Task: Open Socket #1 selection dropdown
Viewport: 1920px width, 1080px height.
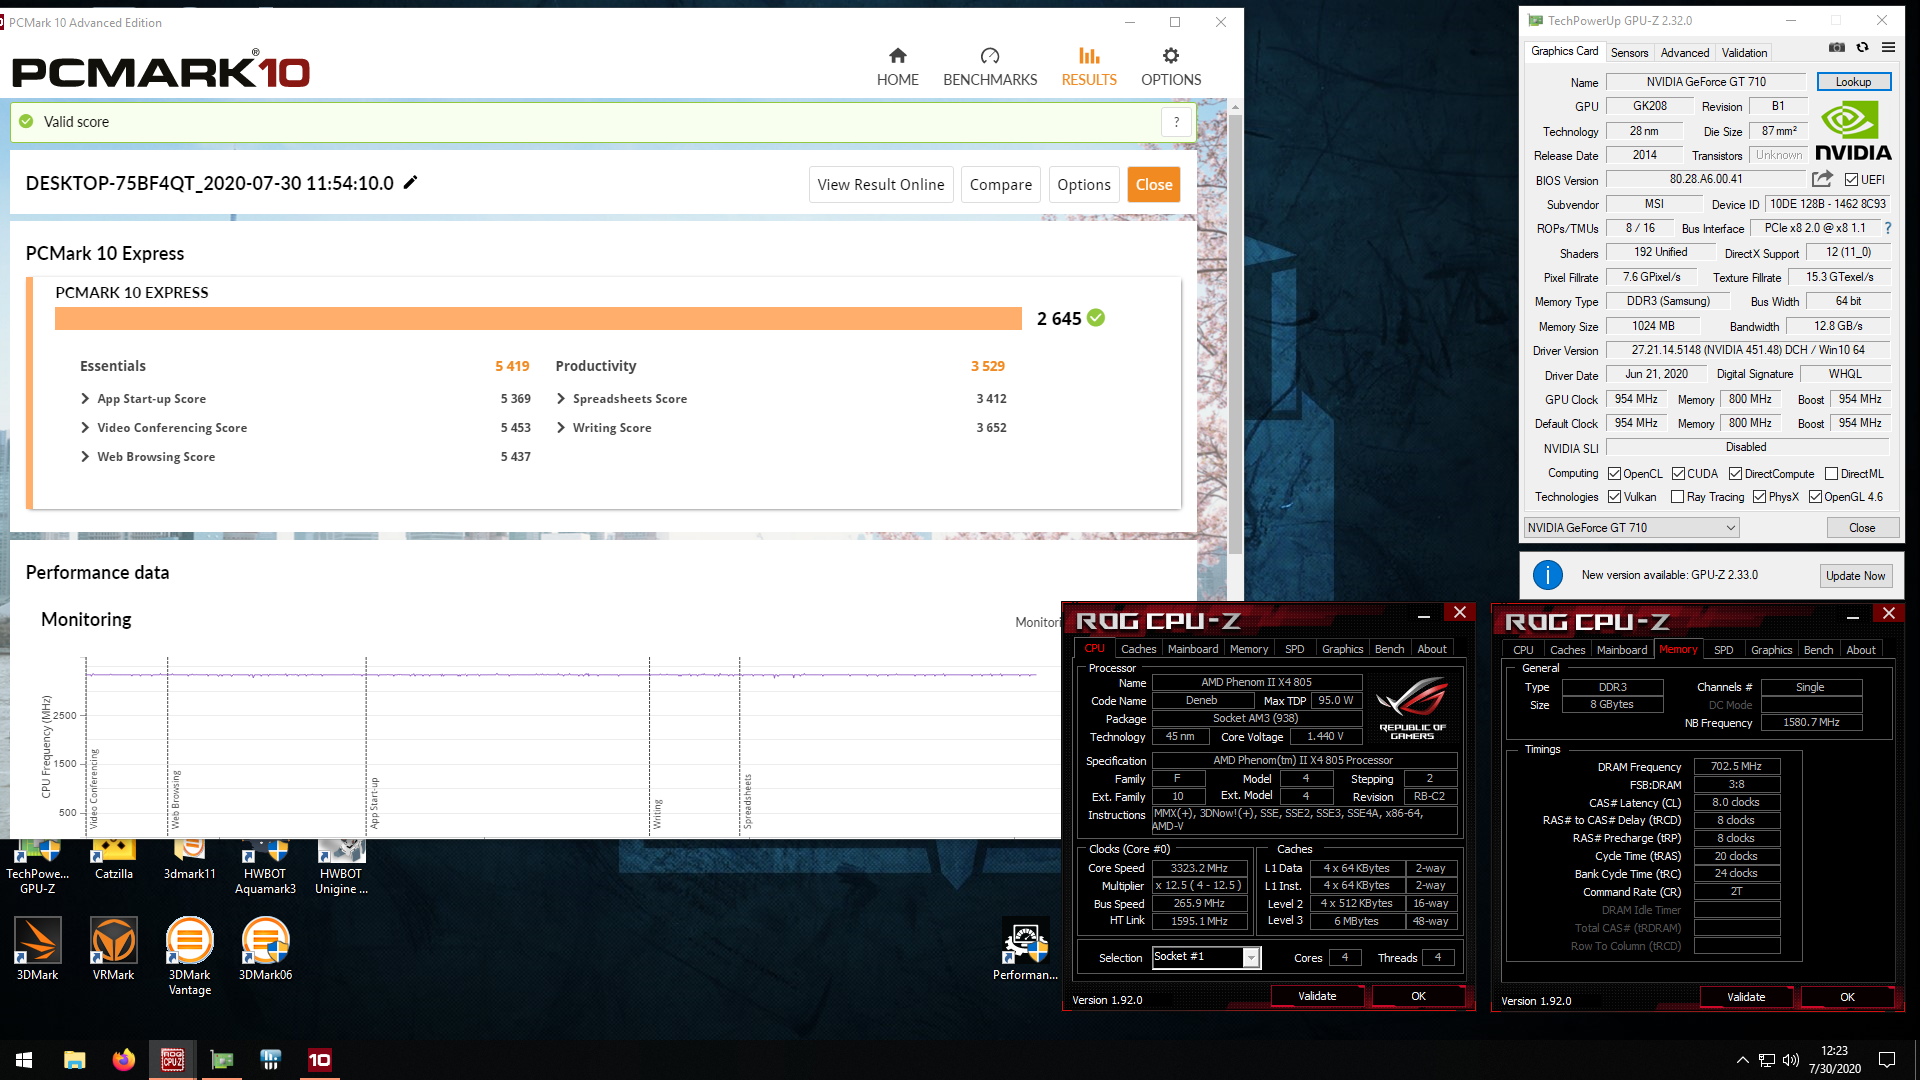Action: coord(1206,958)
